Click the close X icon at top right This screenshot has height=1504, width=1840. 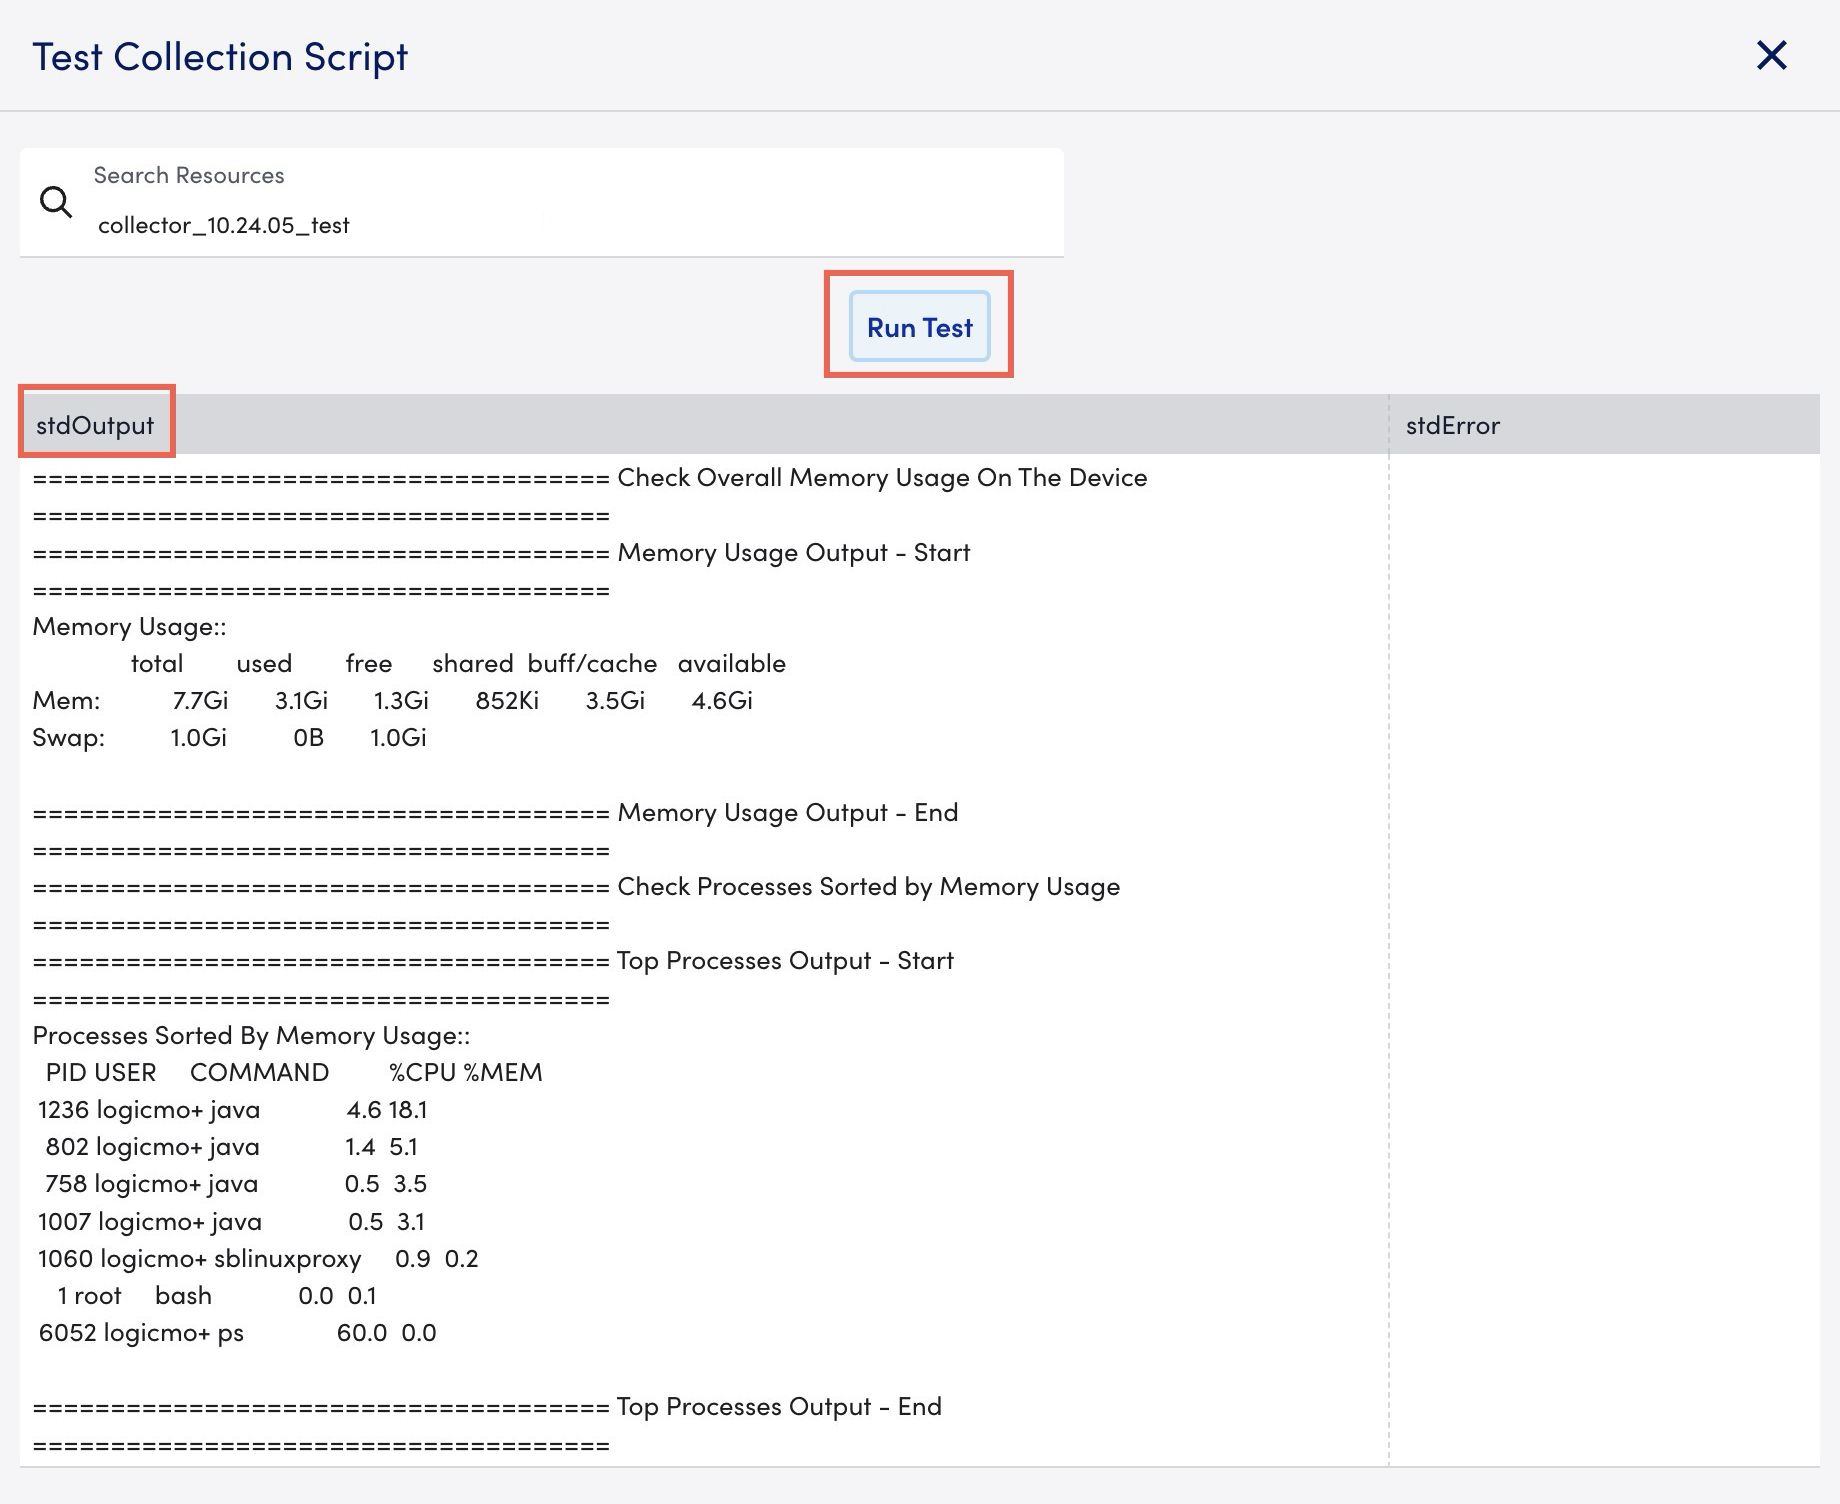(x=1771, y=55)
